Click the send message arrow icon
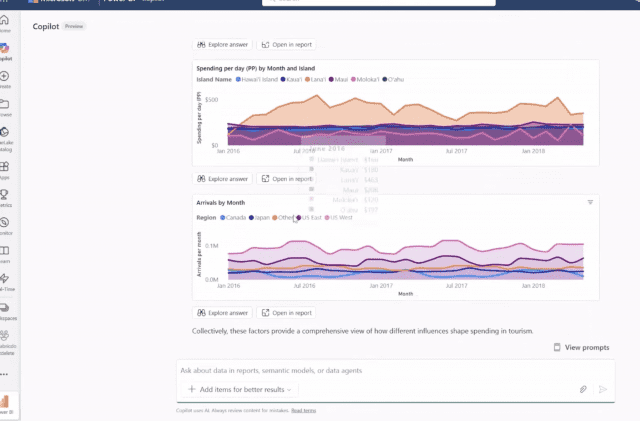Image resolution: width=640 pixels, height=421 pixels. pos(603,390)
